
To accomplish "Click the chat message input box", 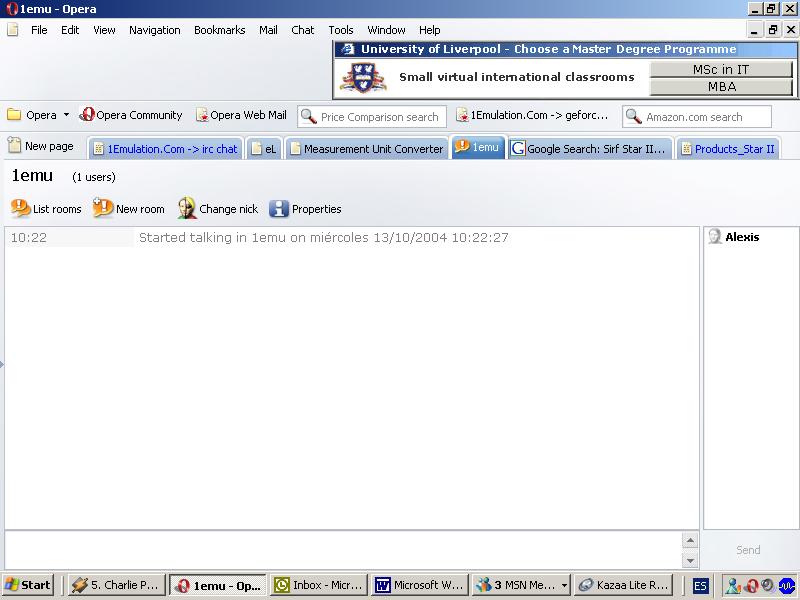I will click(x=343, y=550).
